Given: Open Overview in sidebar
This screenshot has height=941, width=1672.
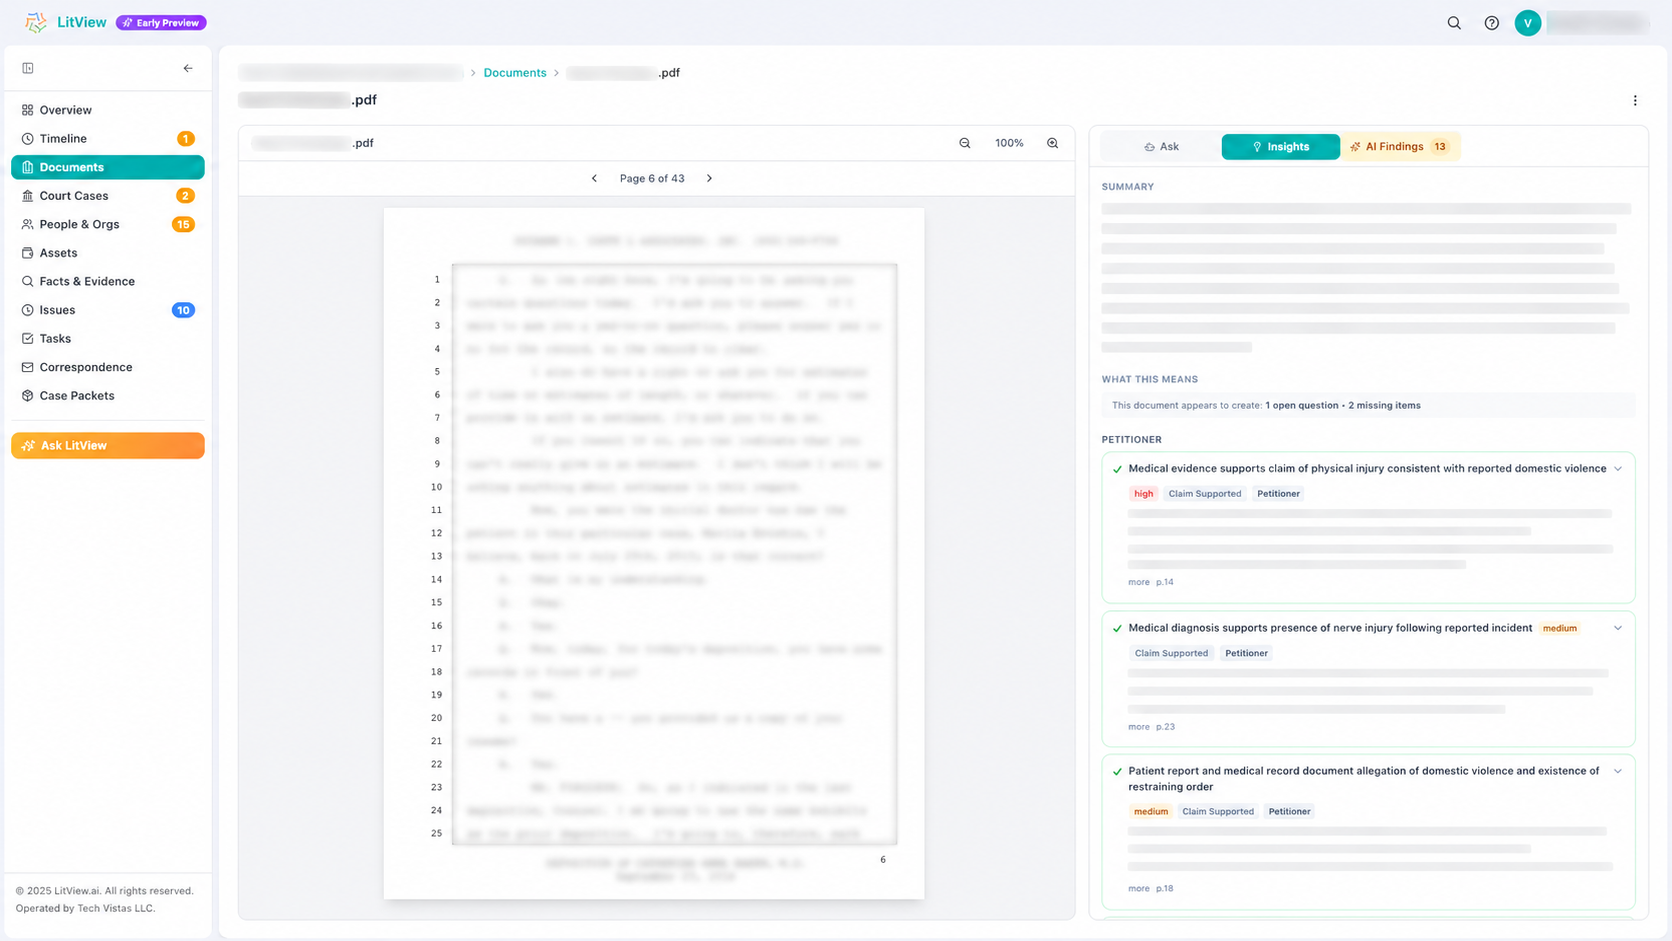Looking at the screenshot, I should click(x=108, y=110).
